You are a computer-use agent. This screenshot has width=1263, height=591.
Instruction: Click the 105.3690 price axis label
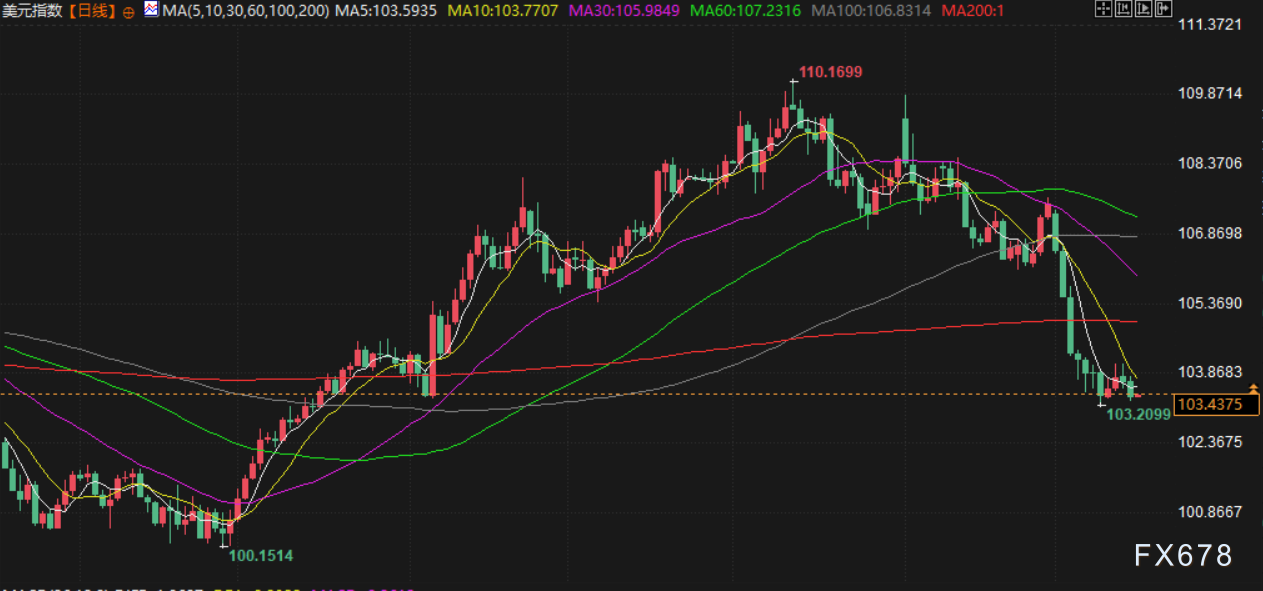[1210, 303]
